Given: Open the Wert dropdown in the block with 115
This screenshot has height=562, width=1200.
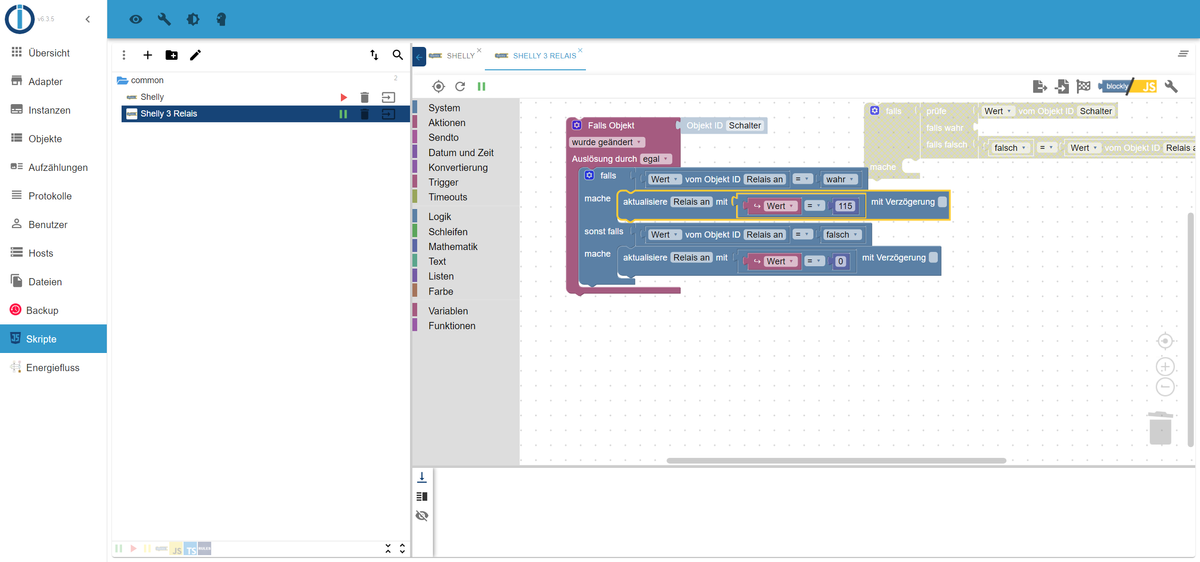Looking at the screenshot, I should pos(779,206).
